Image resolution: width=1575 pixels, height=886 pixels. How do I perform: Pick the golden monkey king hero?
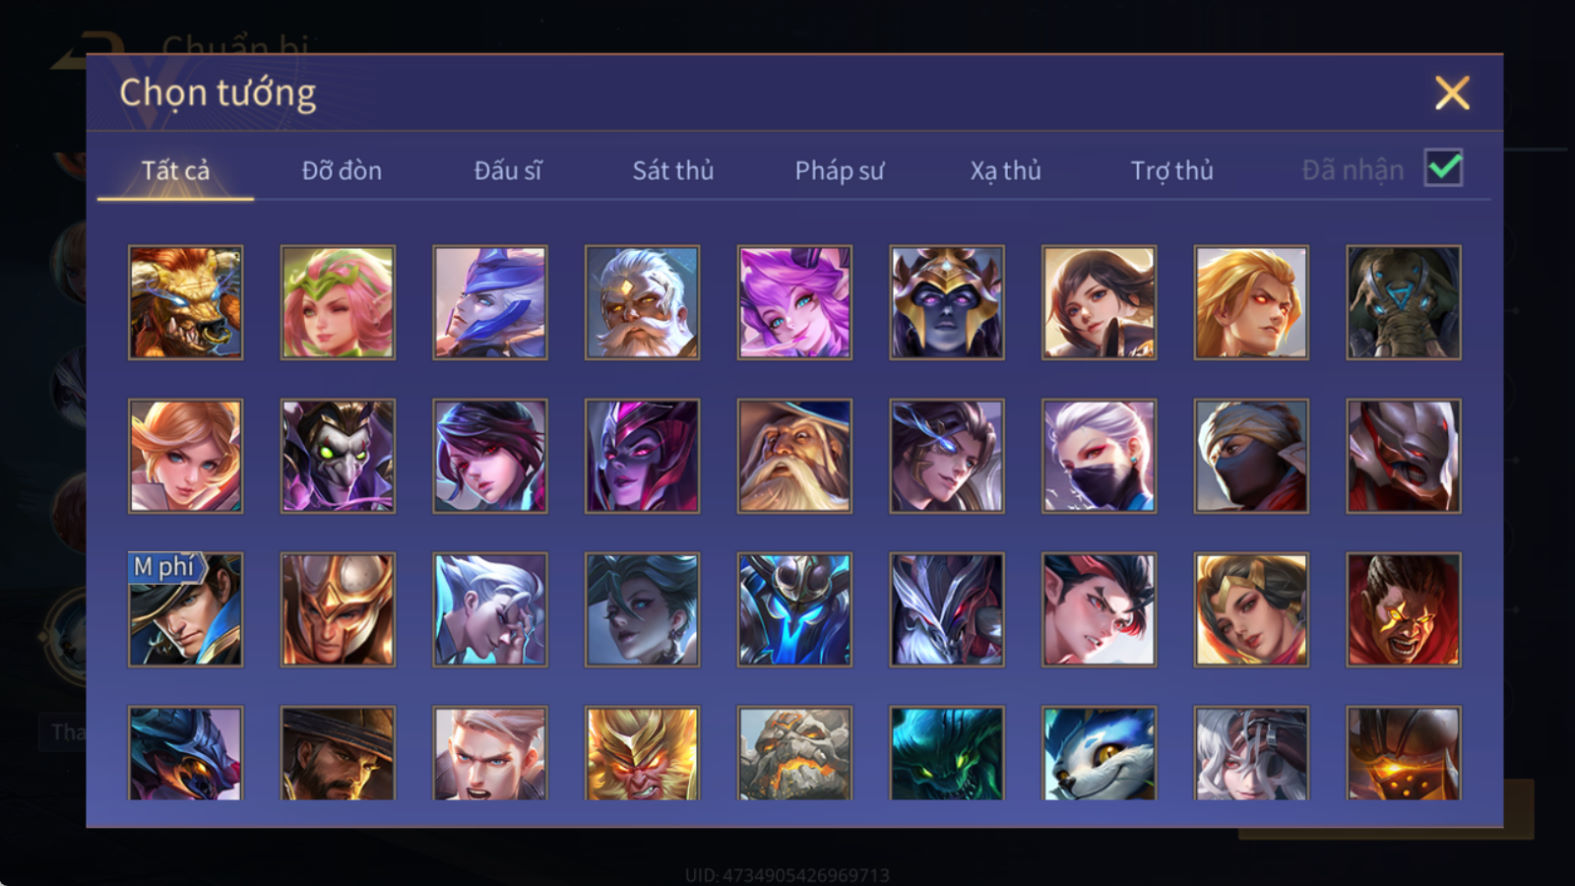click(x=642, y=753)
